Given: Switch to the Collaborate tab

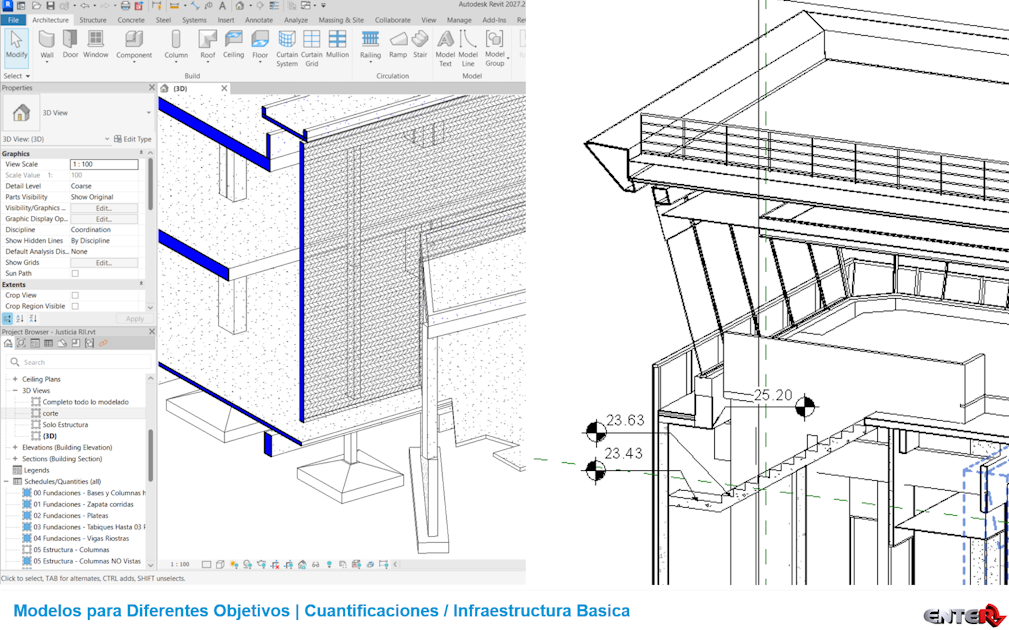Looking at the screenshot, I should [x=393, y=20].
